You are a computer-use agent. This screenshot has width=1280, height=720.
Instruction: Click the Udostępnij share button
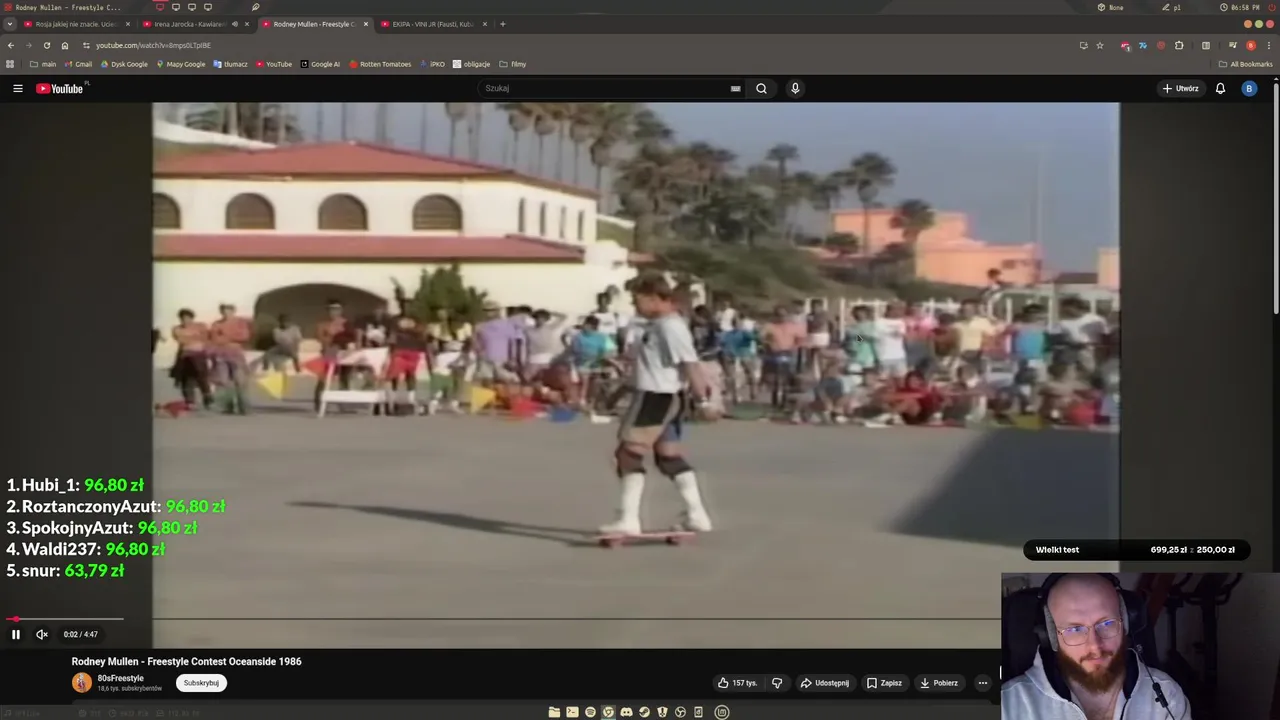[x=825, y=683]
